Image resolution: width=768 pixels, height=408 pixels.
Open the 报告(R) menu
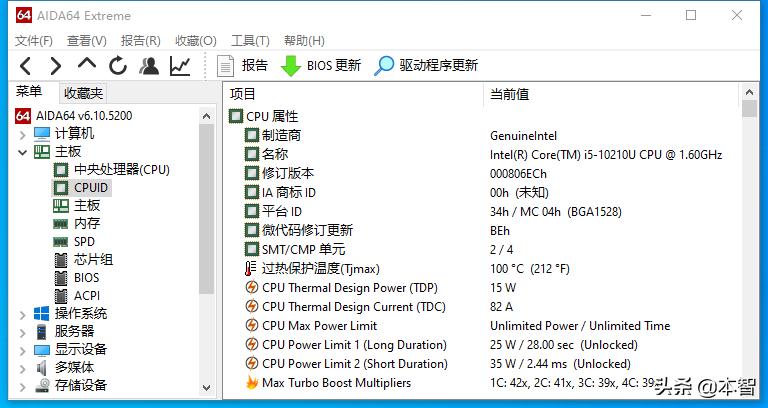pos(141,41)
